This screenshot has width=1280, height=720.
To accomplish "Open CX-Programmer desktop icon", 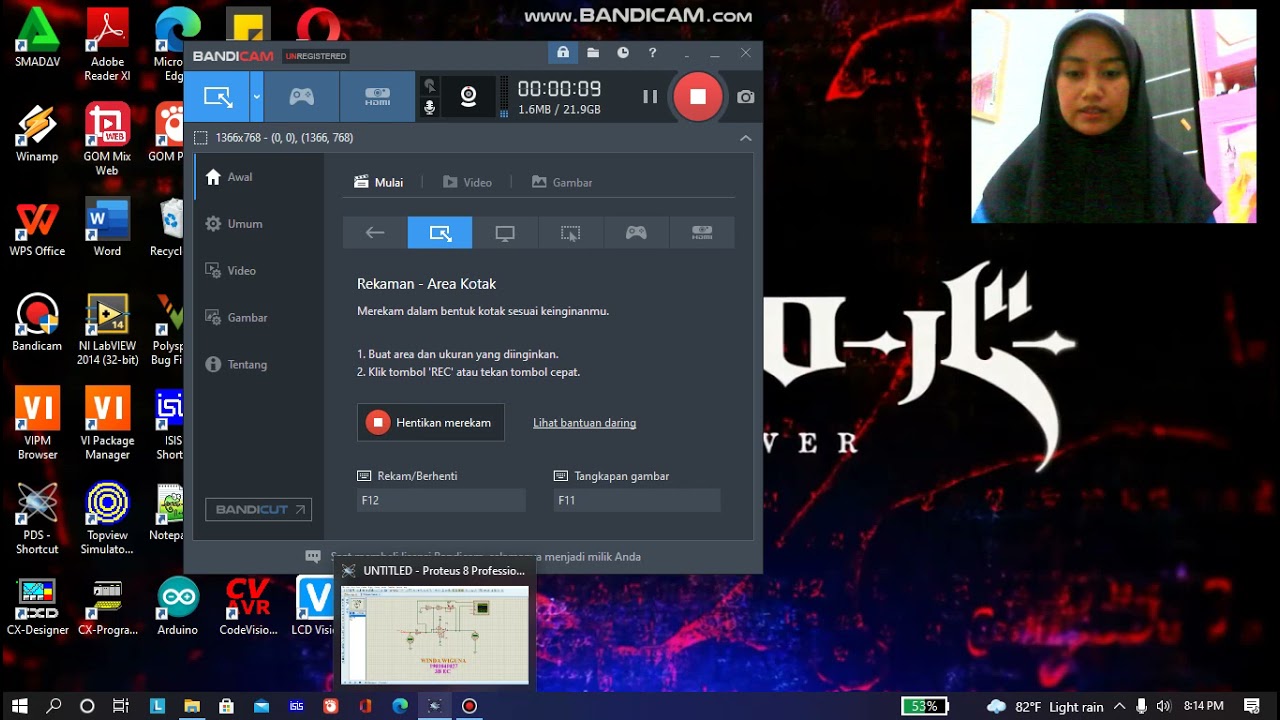I will [x=107, y=607].
